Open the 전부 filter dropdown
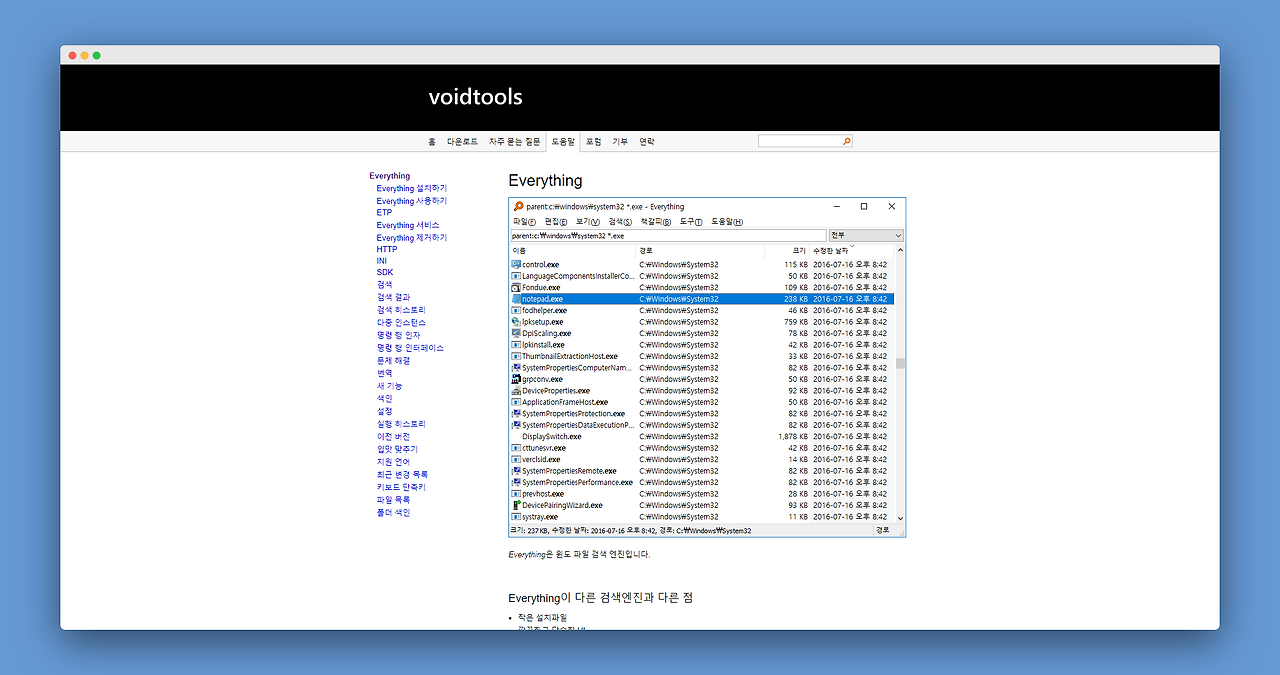 point(866,235)
